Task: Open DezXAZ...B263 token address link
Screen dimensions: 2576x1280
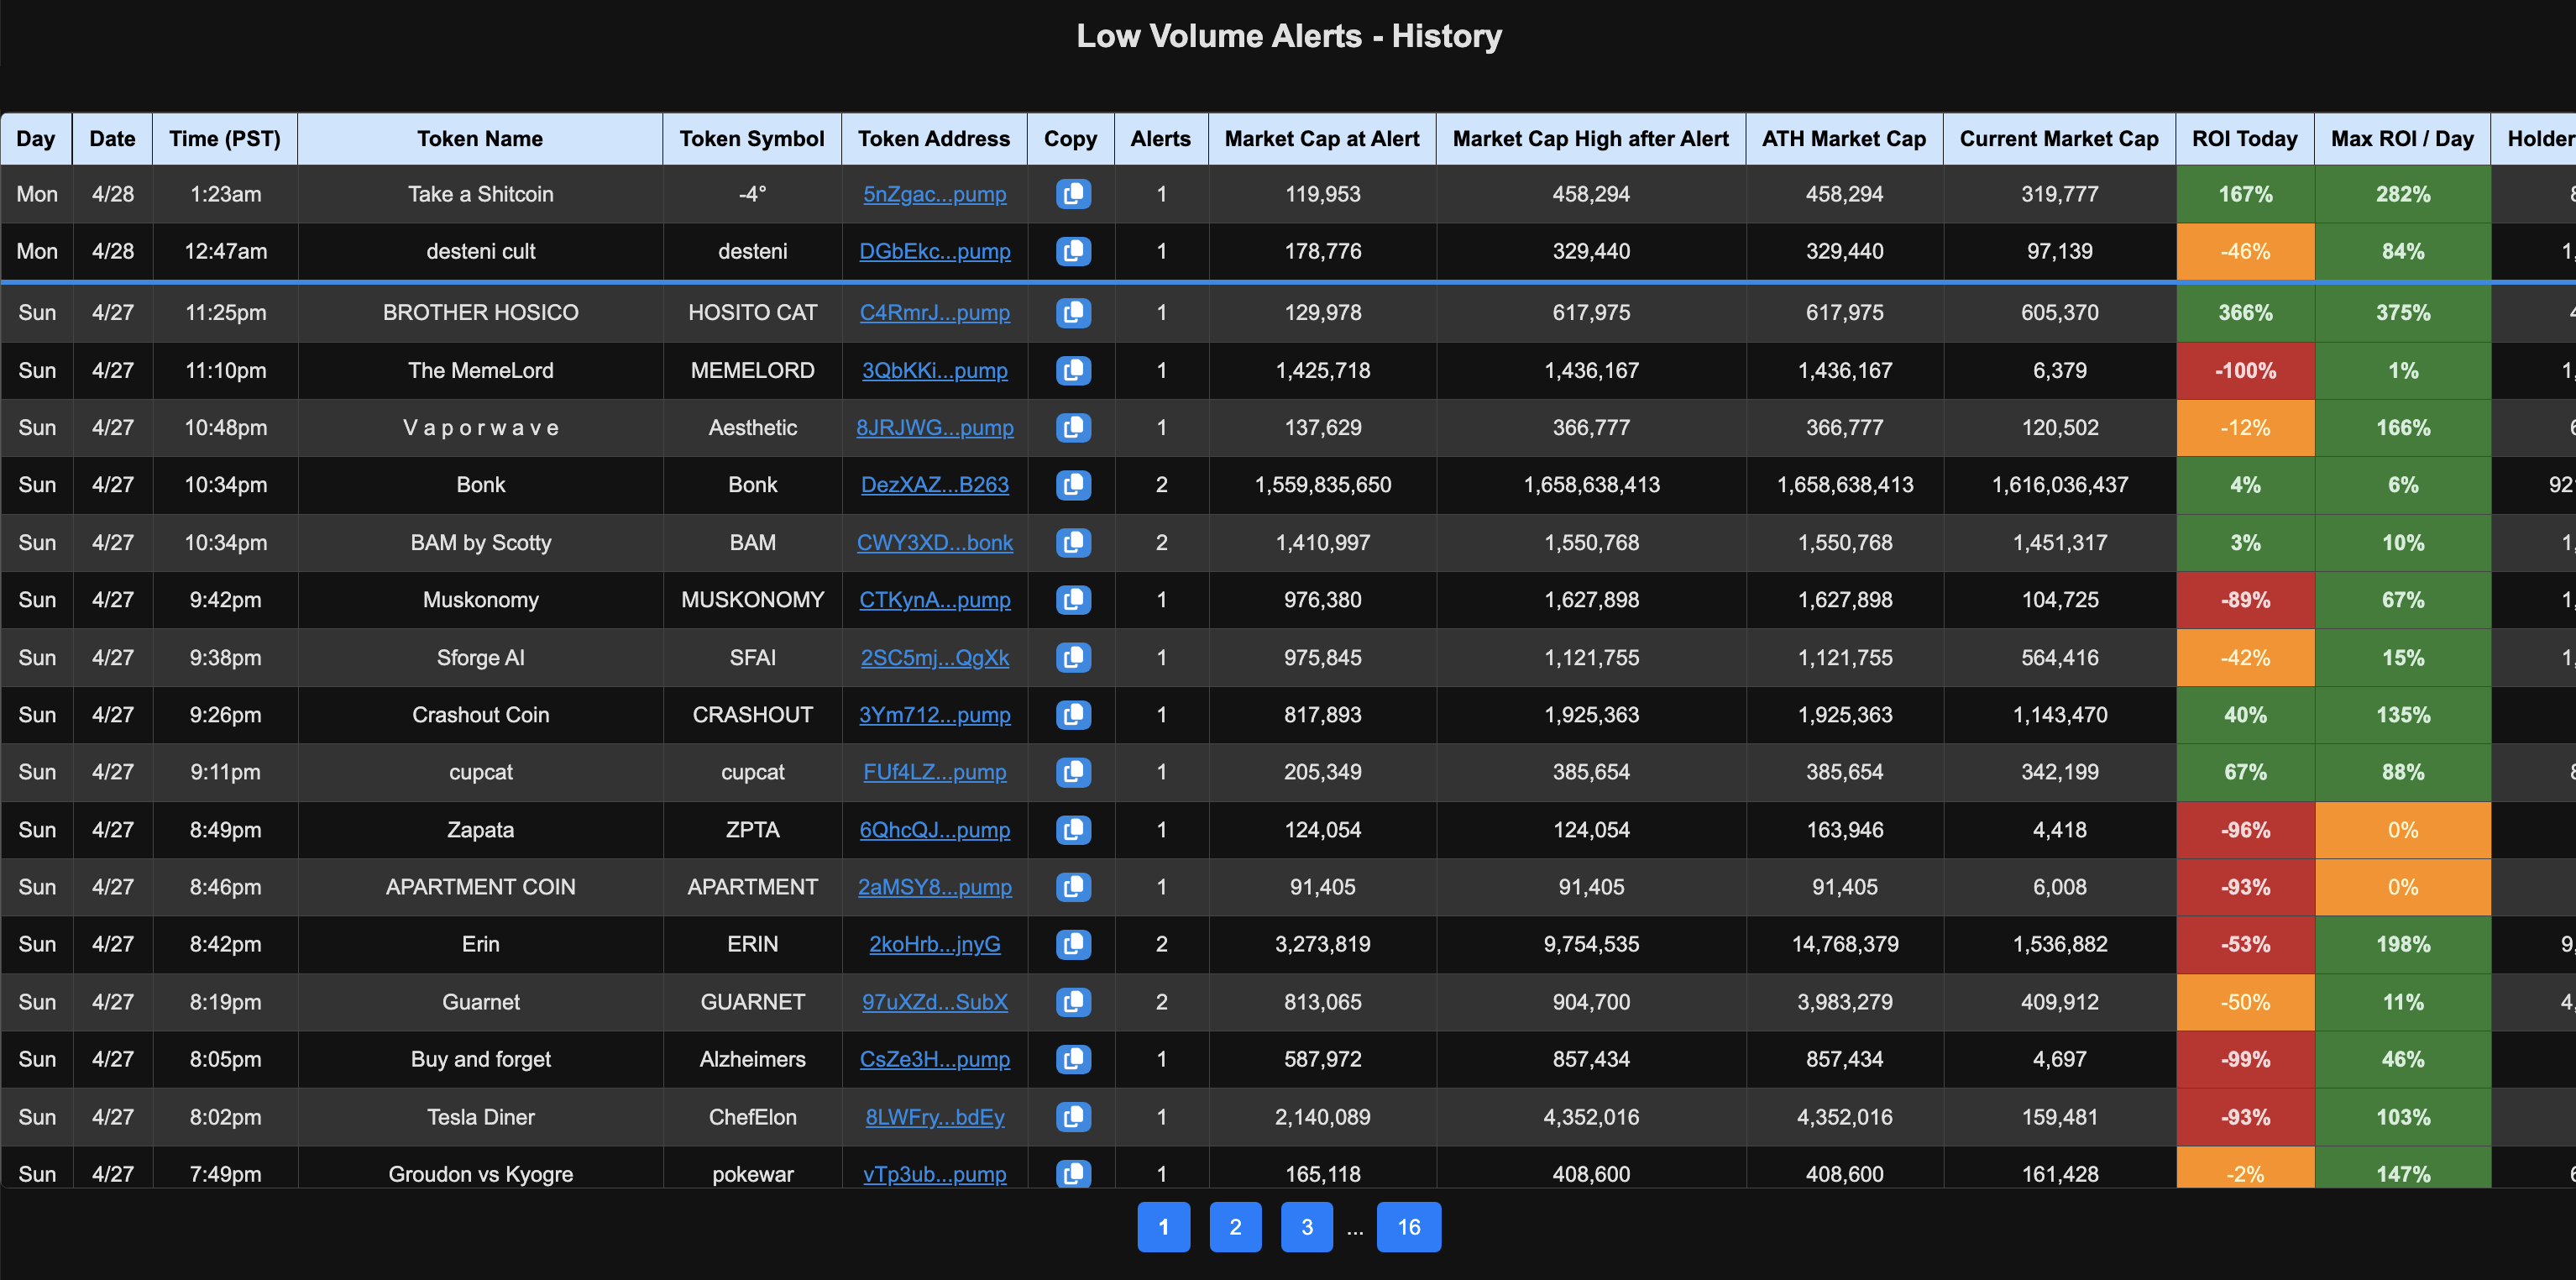Action: tap(934, 485)
